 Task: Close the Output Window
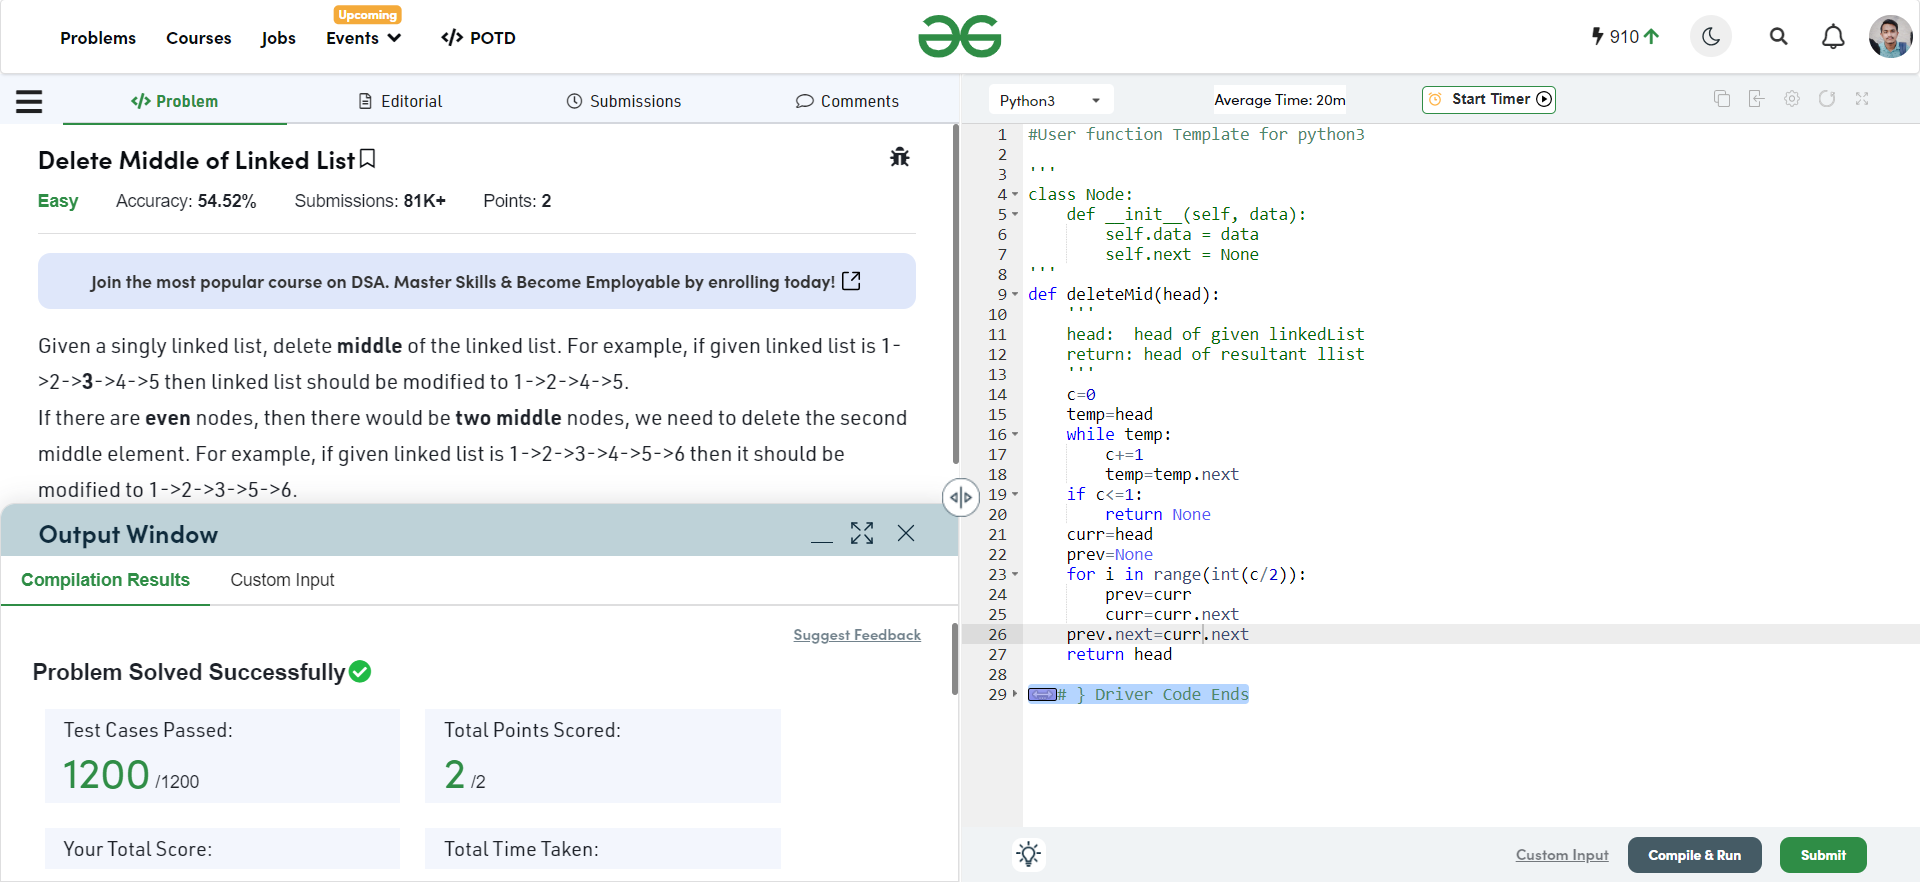pyautogui.click(x=906, y=533)
